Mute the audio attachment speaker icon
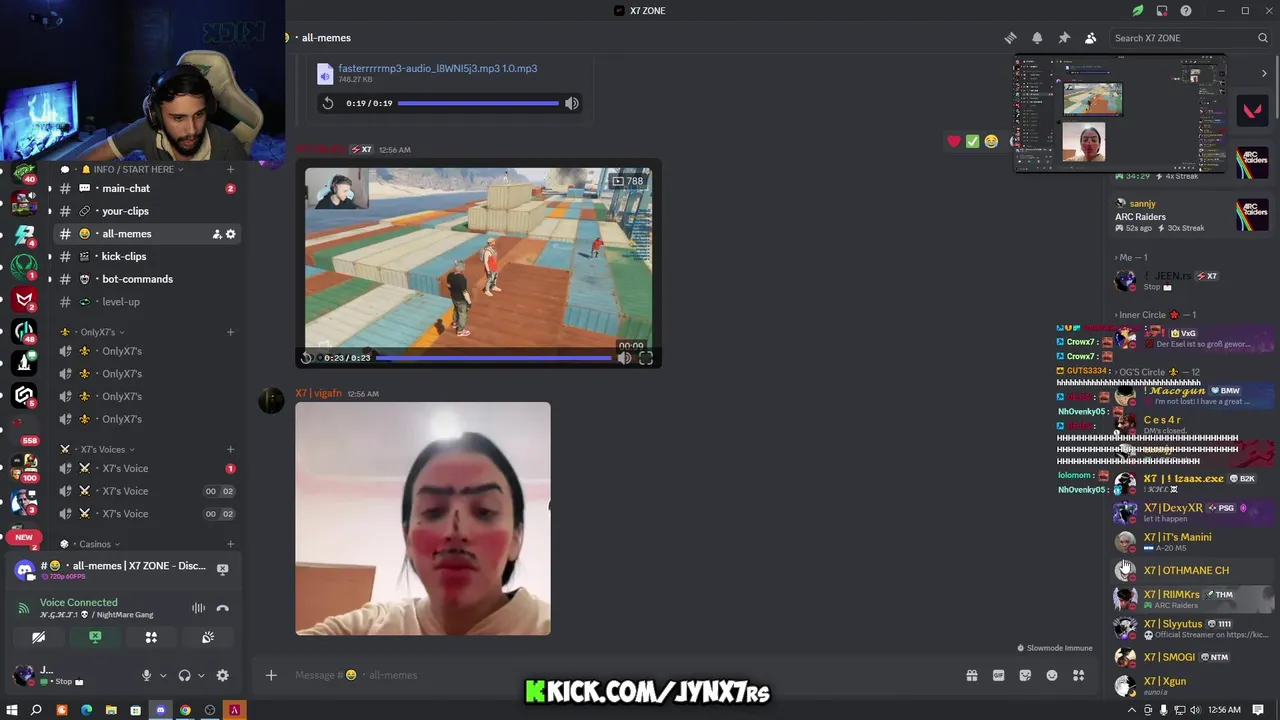The height and width of the screenshot is (720, 1280). click(571, 103)
